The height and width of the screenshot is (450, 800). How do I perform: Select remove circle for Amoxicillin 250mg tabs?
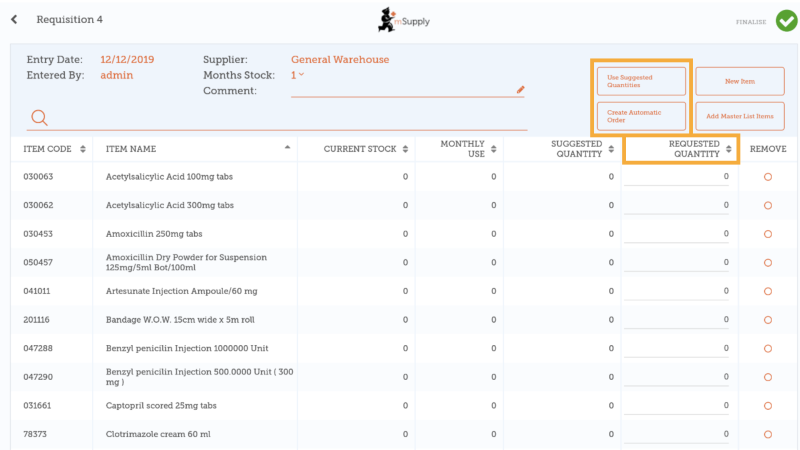pos(767,234)
